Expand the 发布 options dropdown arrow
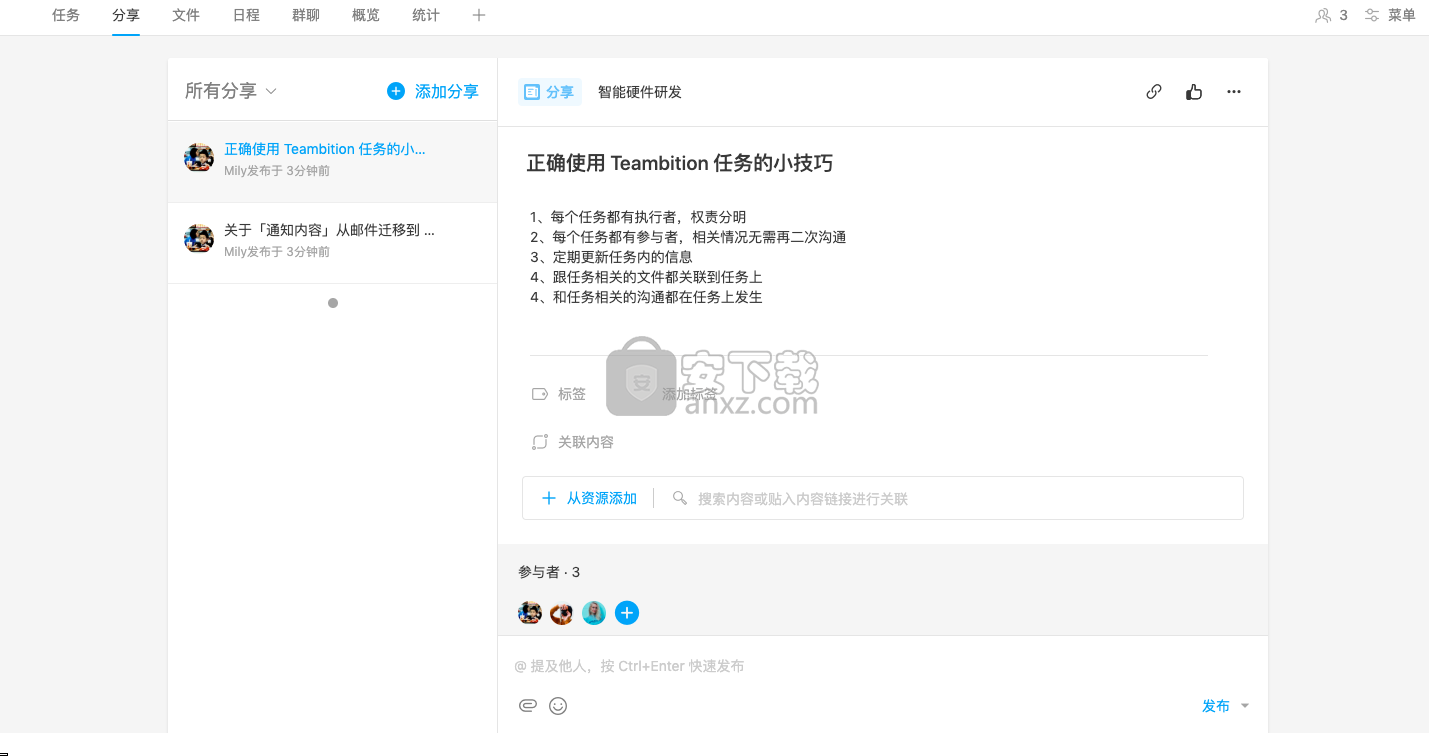 1245,706
